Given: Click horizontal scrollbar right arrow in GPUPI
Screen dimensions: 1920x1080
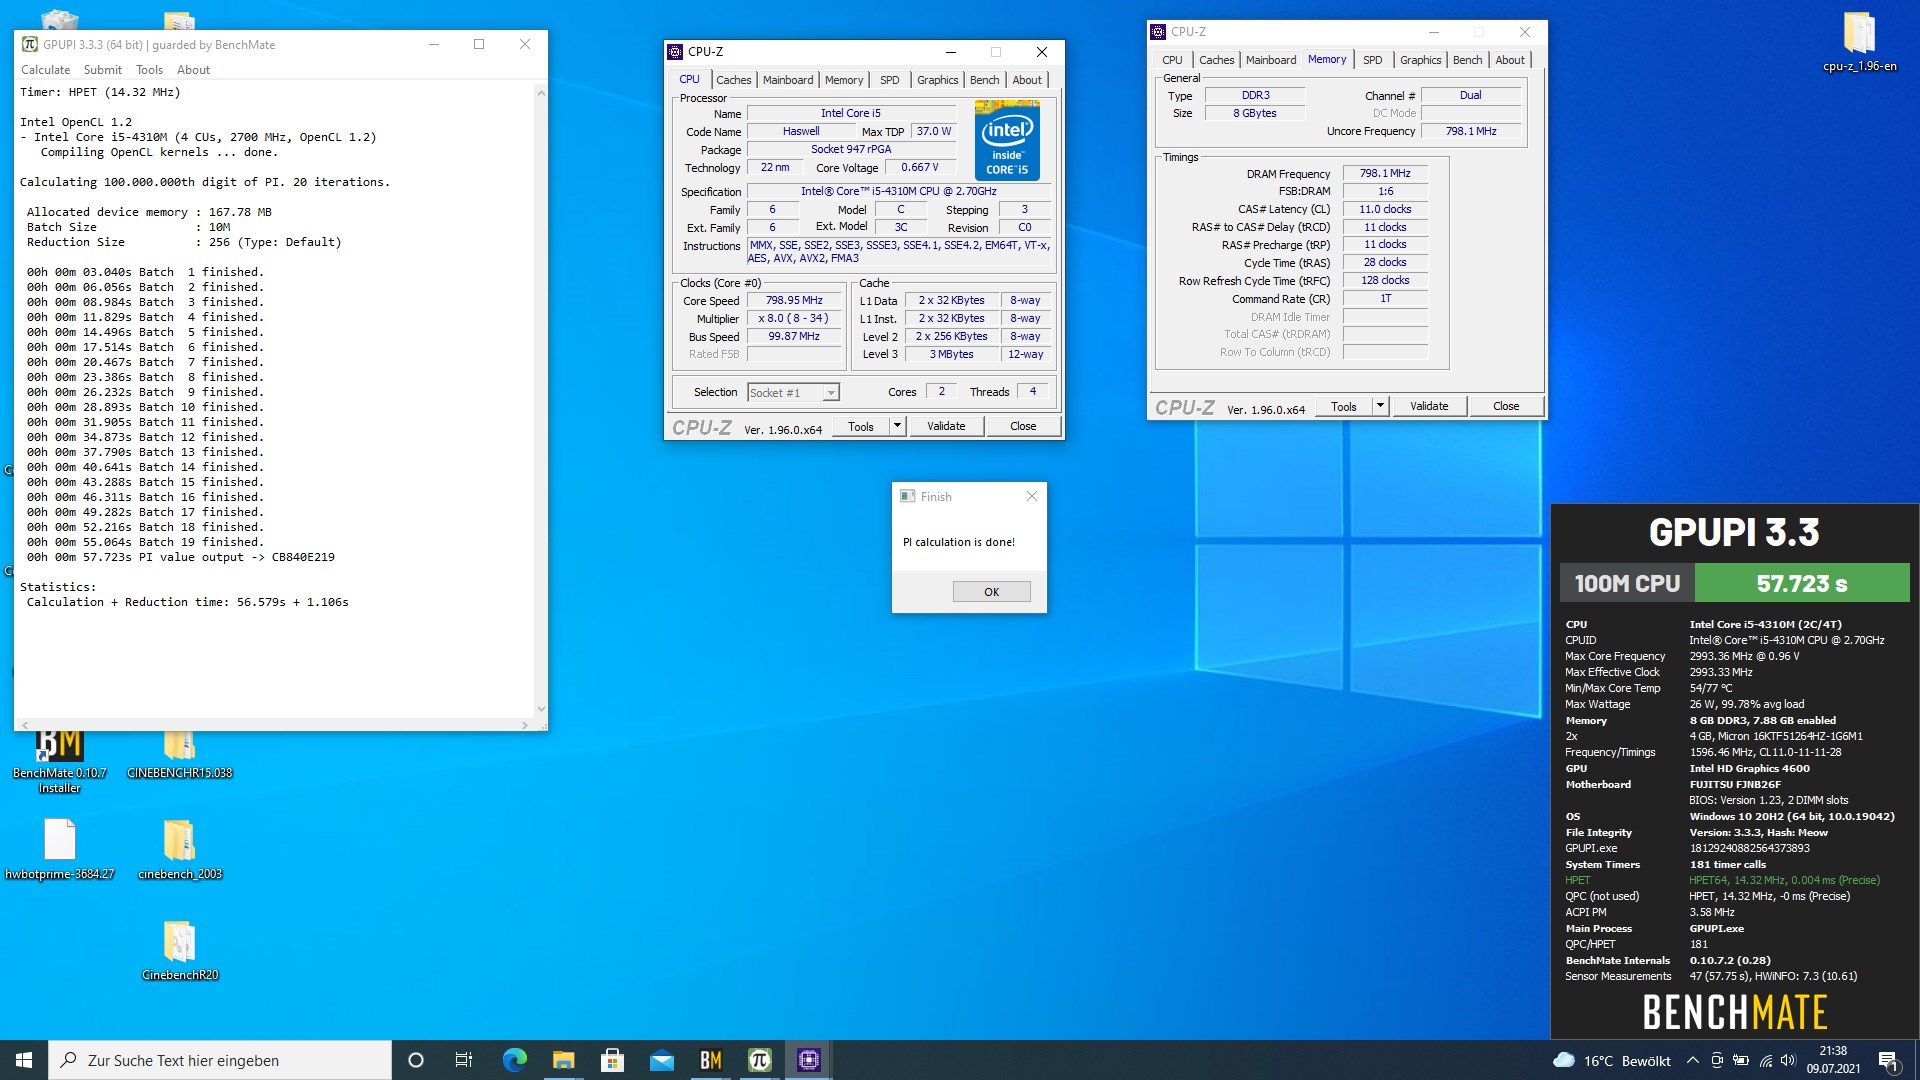Looking at the screenshot, I should click(525, 724).
